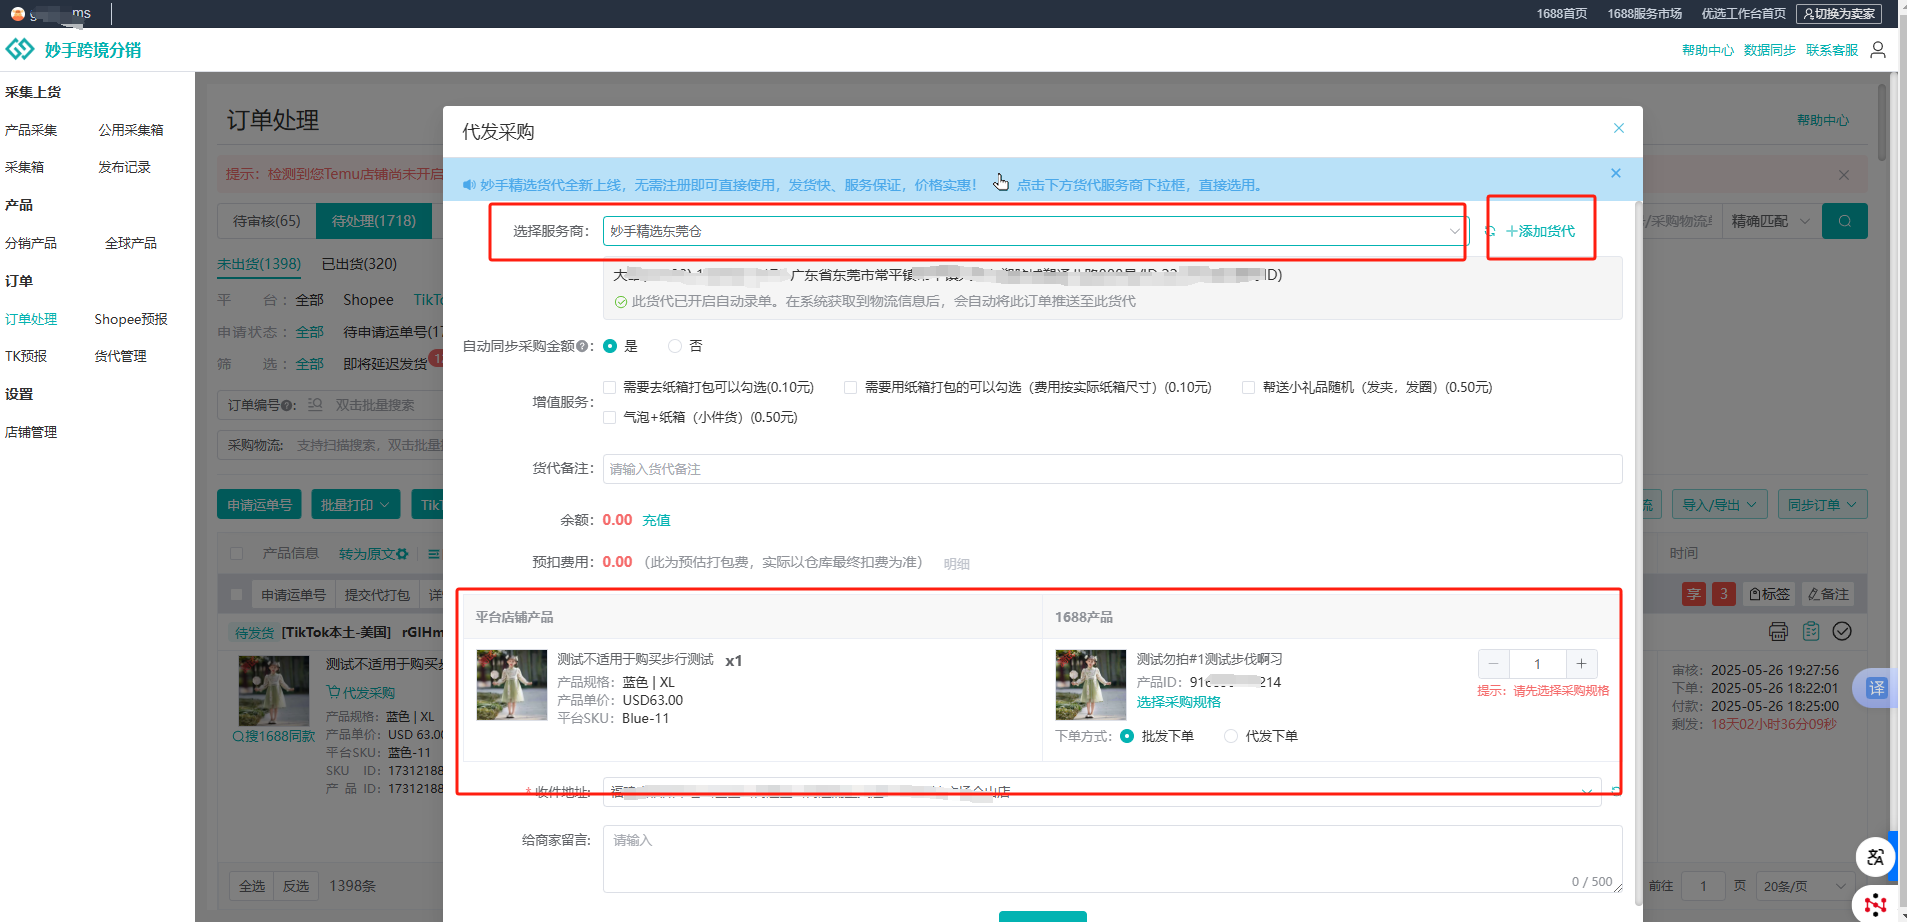Click the 充值 recharge link
This screenshot has width=1907, height=922.
pyautogui.click(x=656, y=520)
